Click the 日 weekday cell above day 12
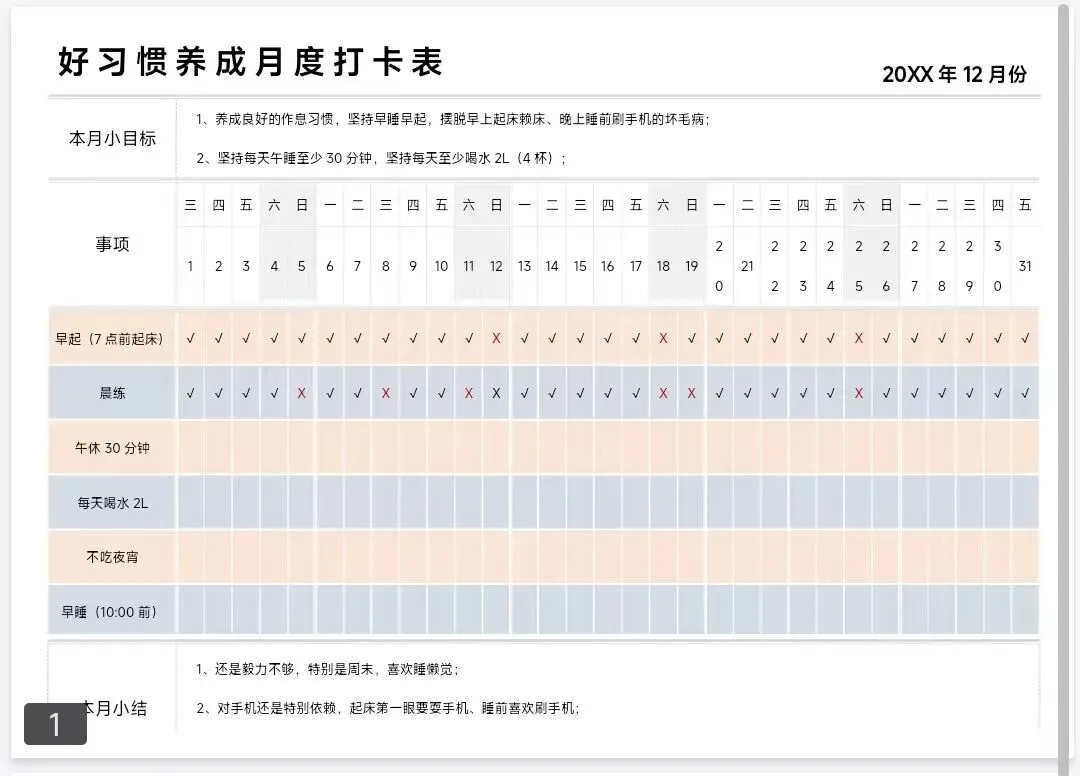The height and width of the screenshot is (776, 1080). (x=496, y=205)
